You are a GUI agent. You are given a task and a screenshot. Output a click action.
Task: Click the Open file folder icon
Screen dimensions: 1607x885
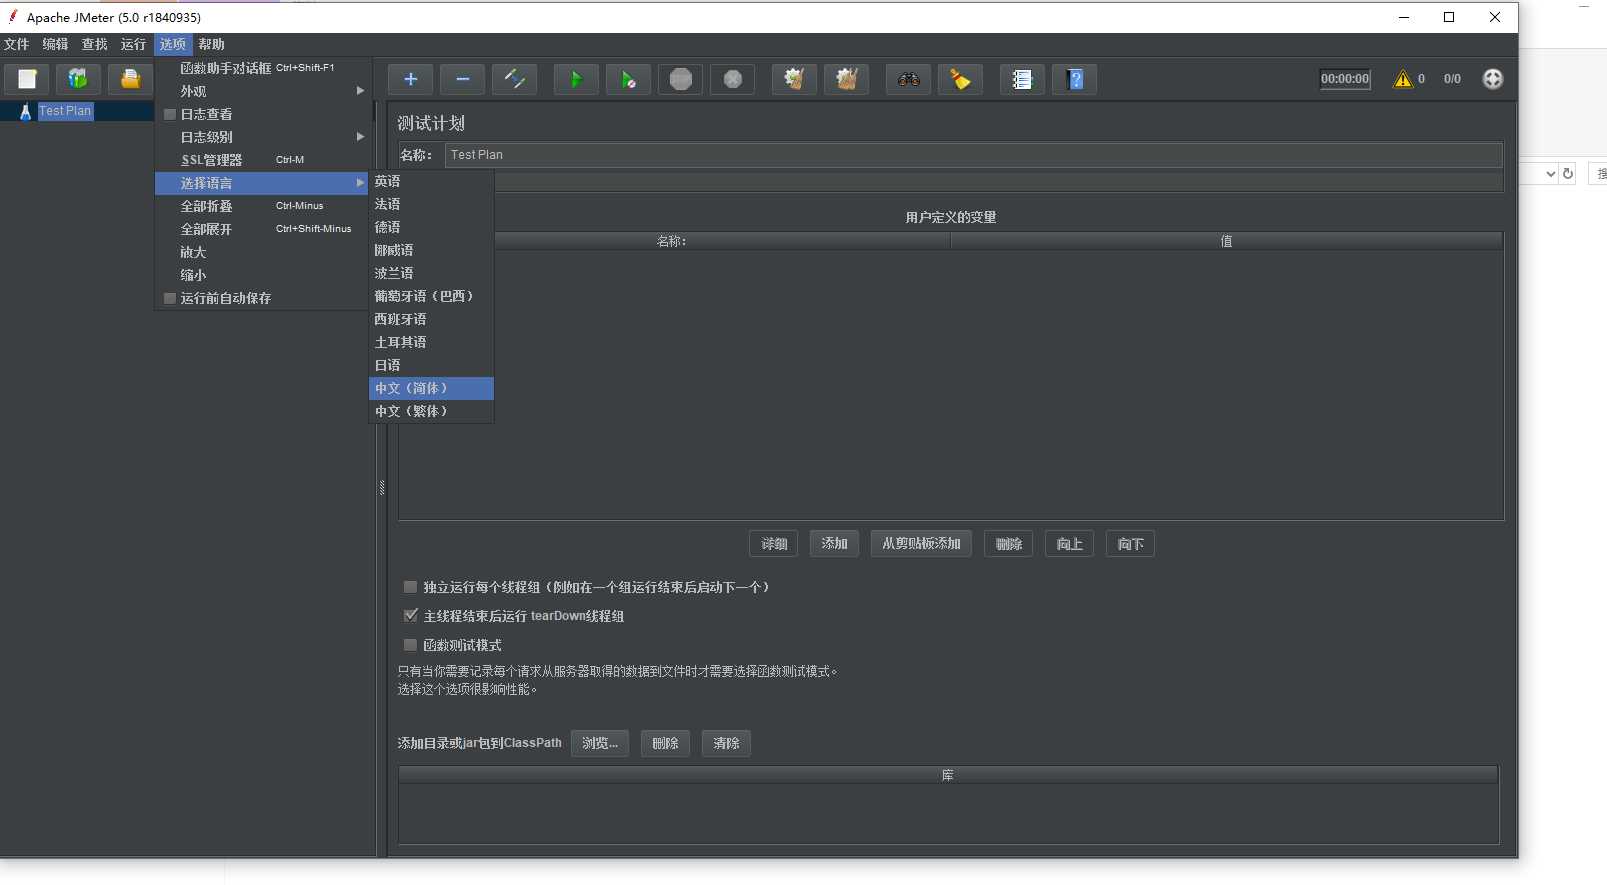click(x=130, y=79)
